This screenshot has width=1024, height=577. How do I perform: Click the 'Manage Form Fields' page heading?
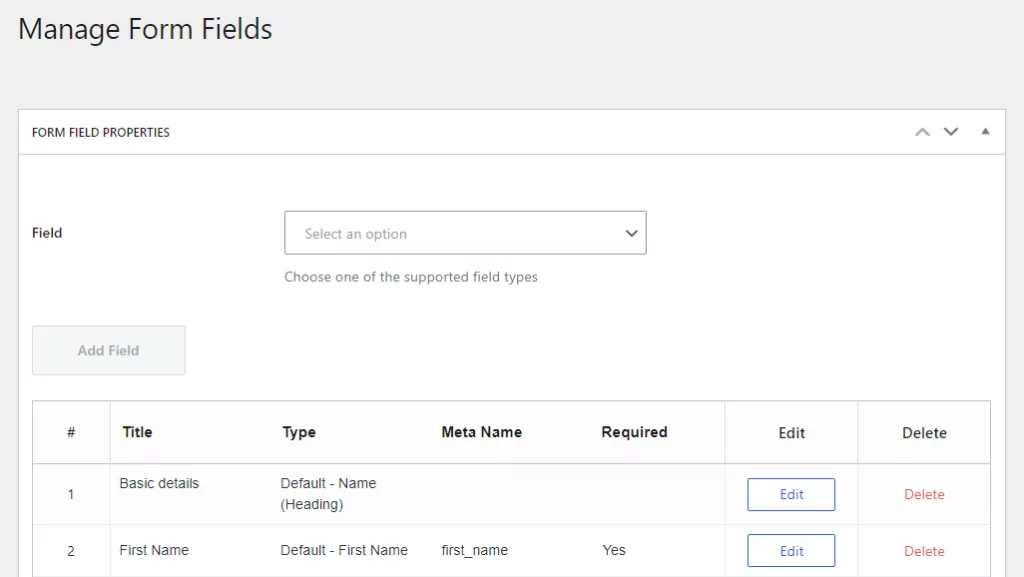point(145,29)
